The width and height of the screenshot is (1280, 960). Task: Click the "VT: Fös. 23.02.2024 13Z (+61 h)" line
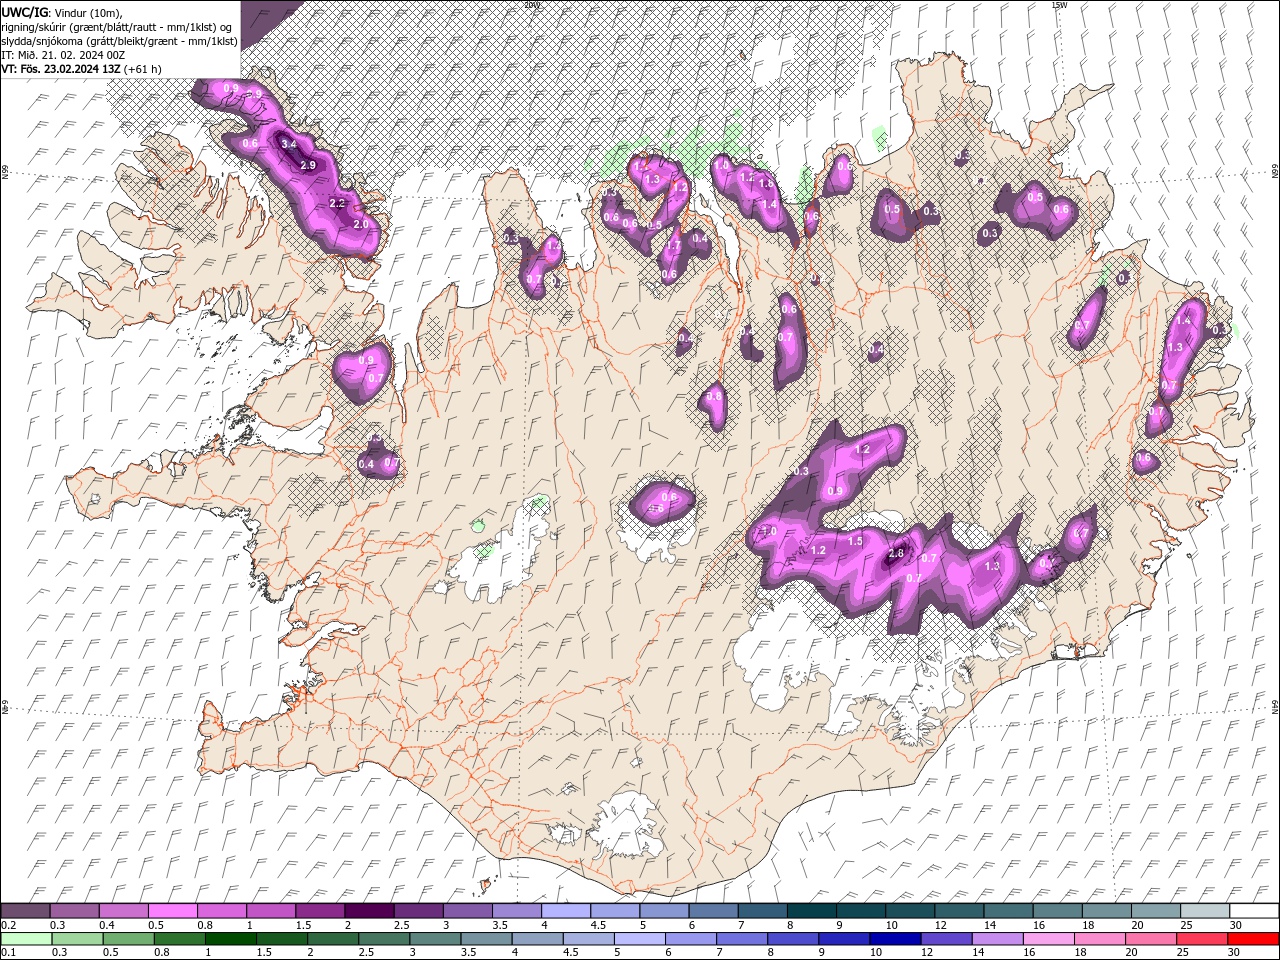(x=81, y=69)
